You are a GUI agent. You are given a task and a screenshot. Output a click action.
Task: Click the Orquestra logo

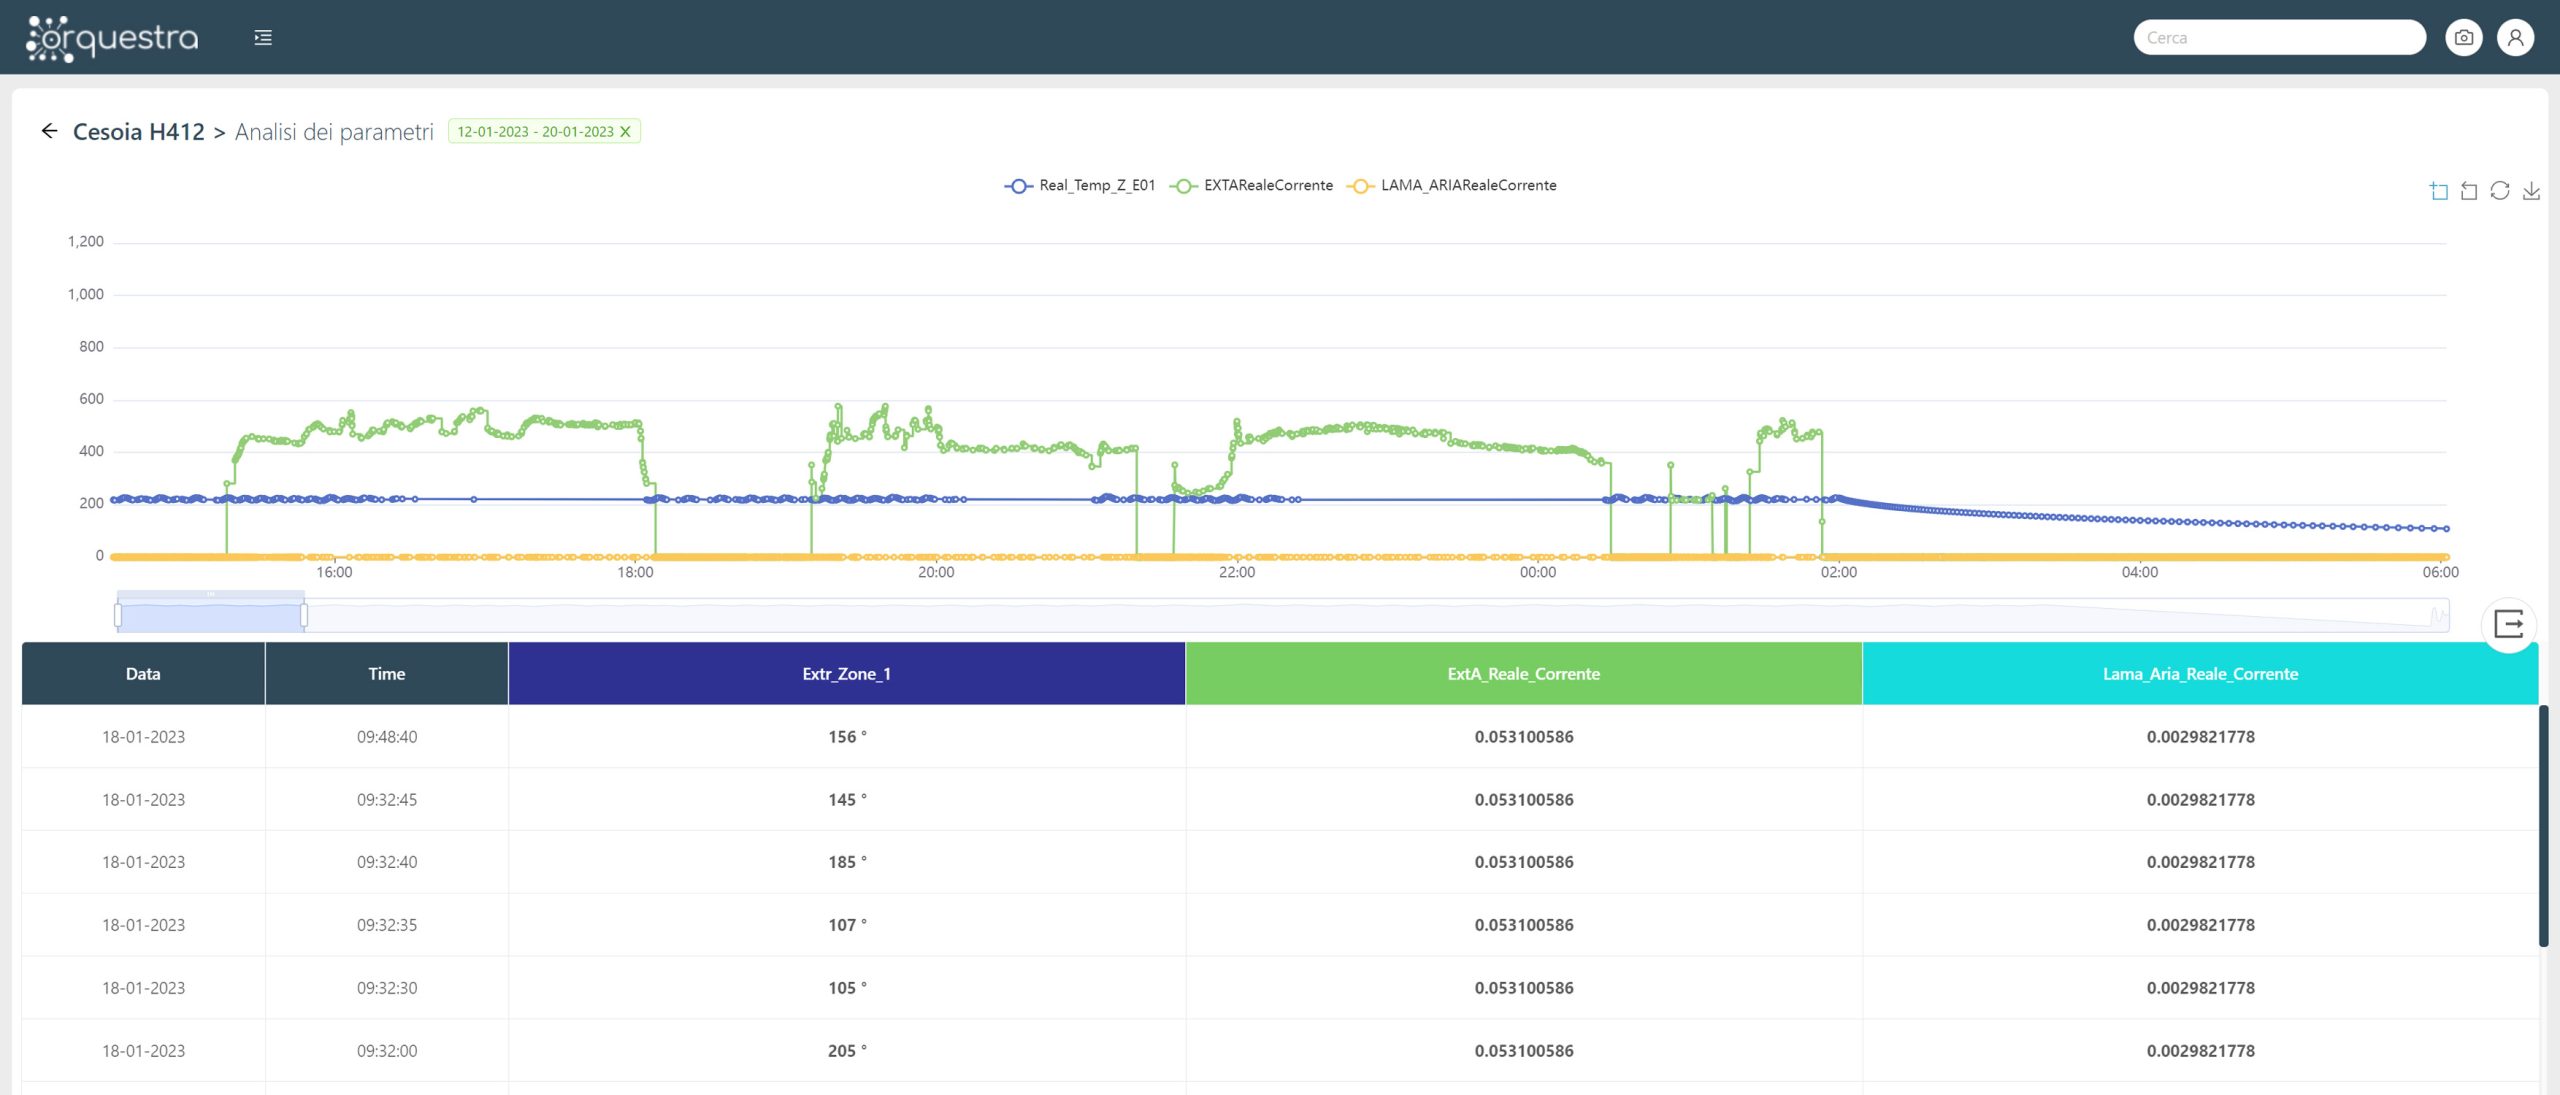[x=112, y=38]
